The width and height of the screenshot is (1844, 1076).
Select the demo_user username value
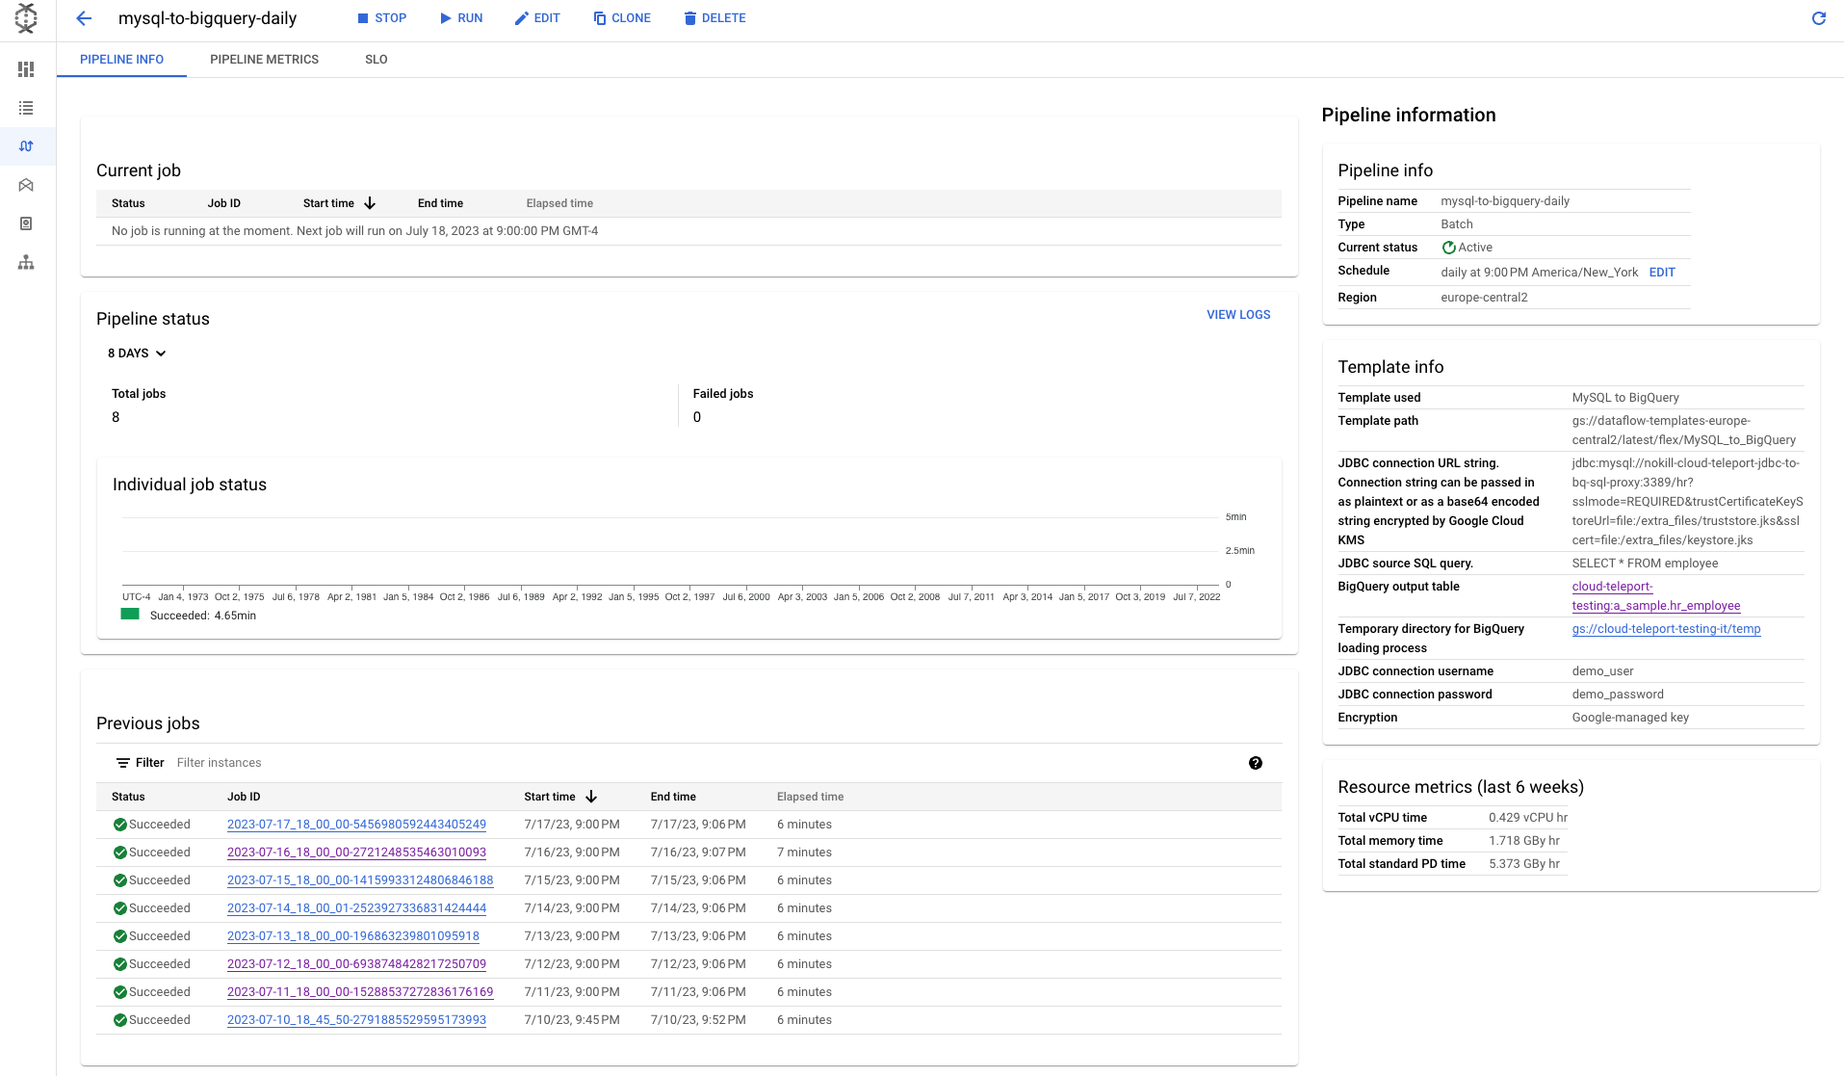coord(1602,671)
